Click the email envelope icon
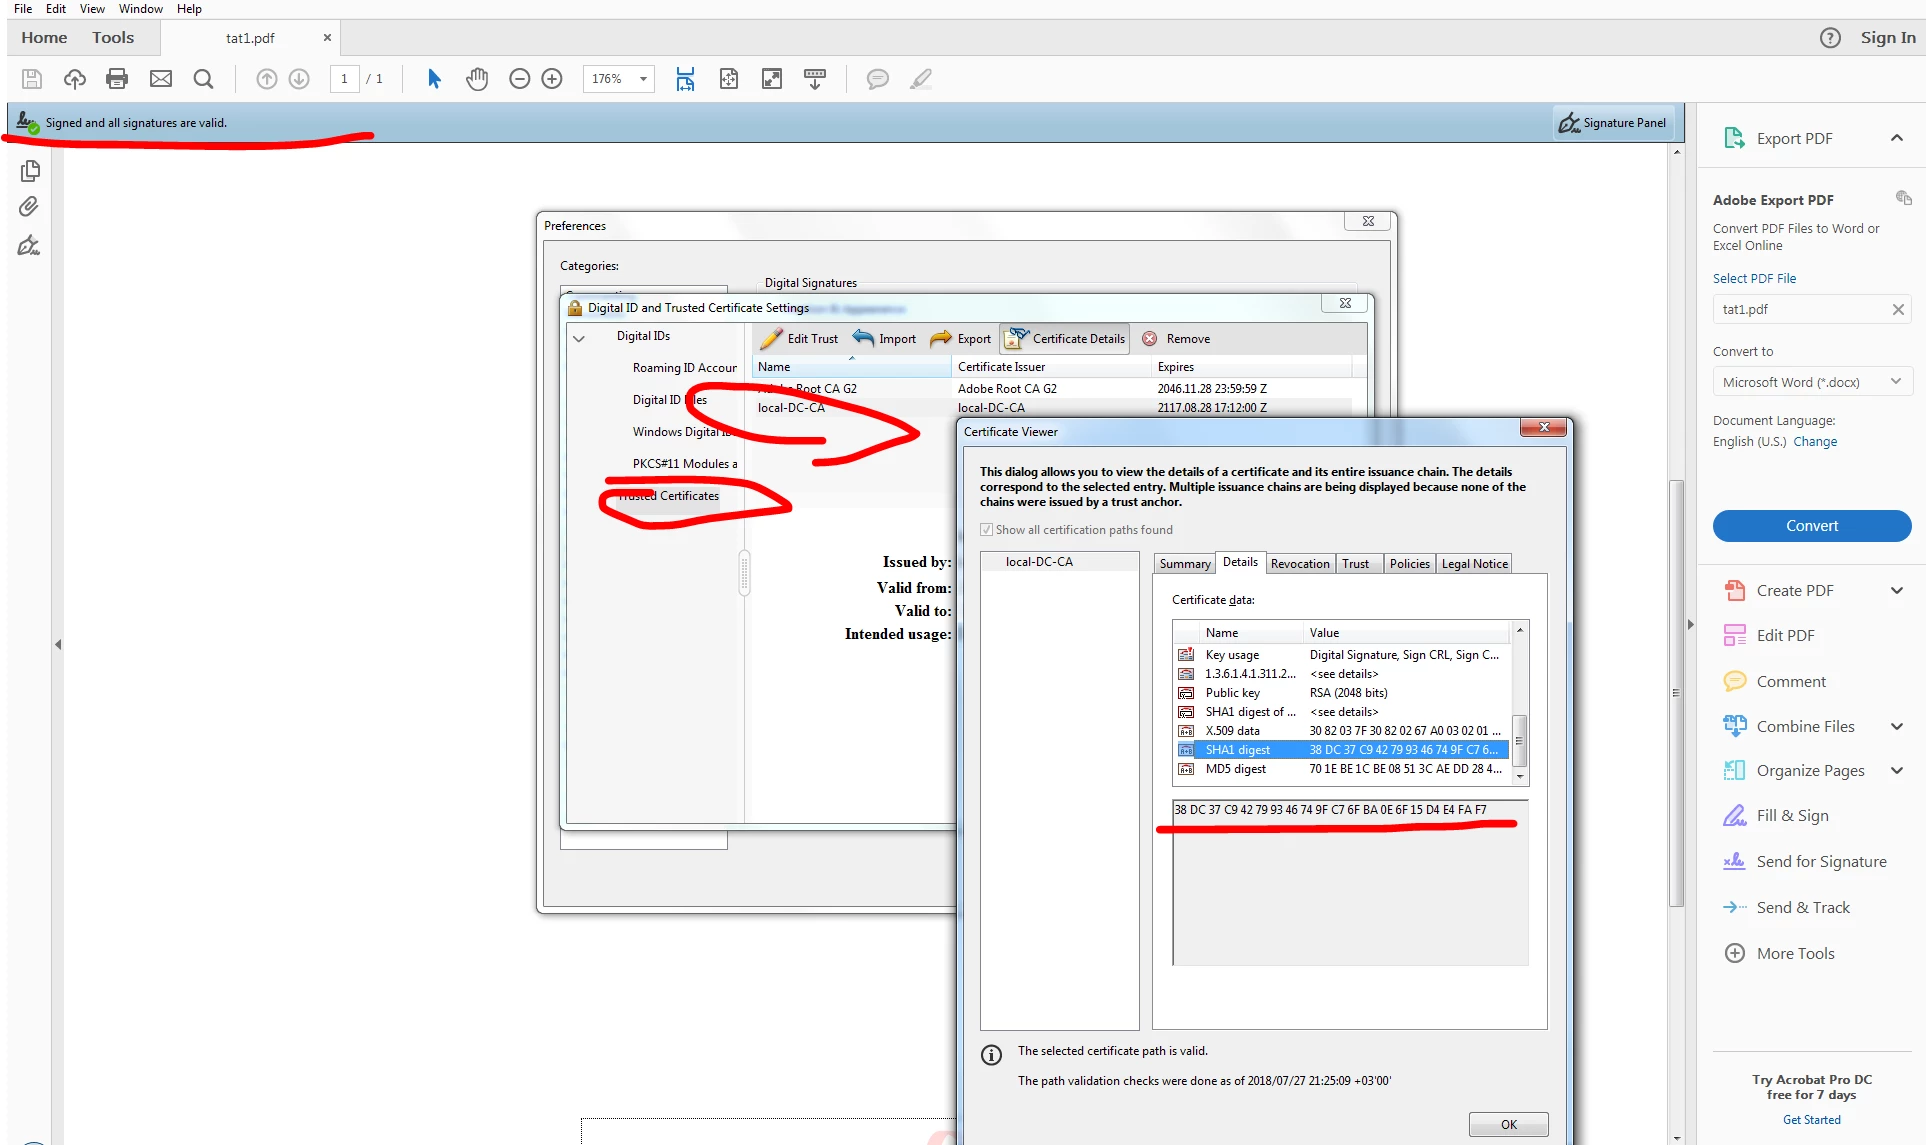The width and height of the screenshot is (1926, 1145). point(161,79)
